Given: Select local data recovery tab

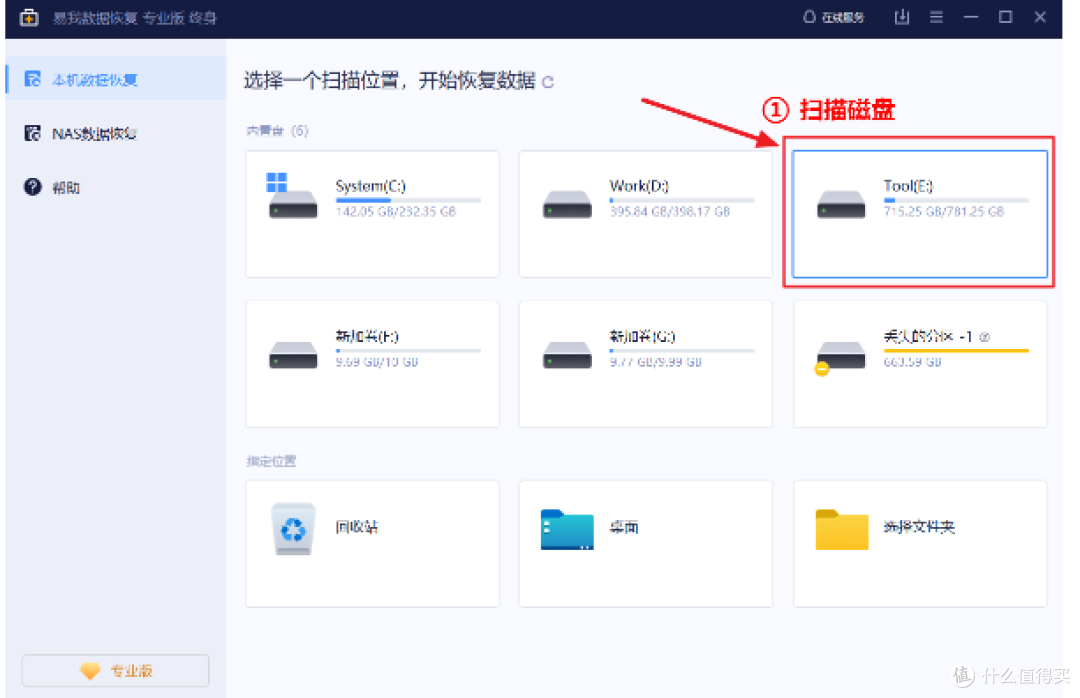Looking at the screenshot, I should [x=116, y=79].
